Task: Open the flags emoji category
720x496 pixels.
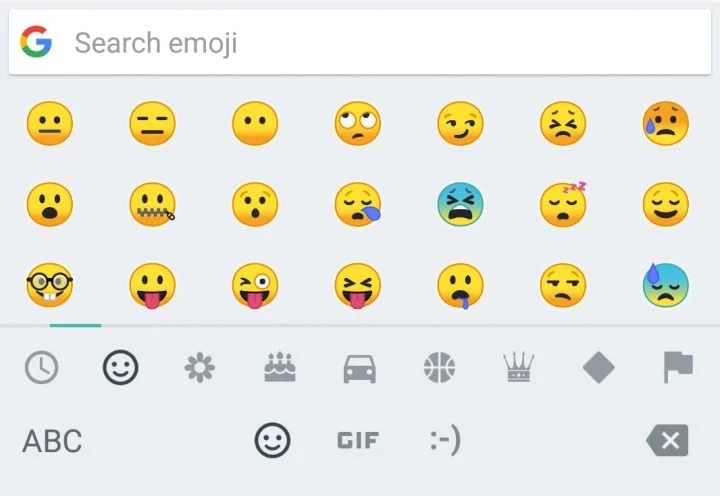Action: (678, 368)
